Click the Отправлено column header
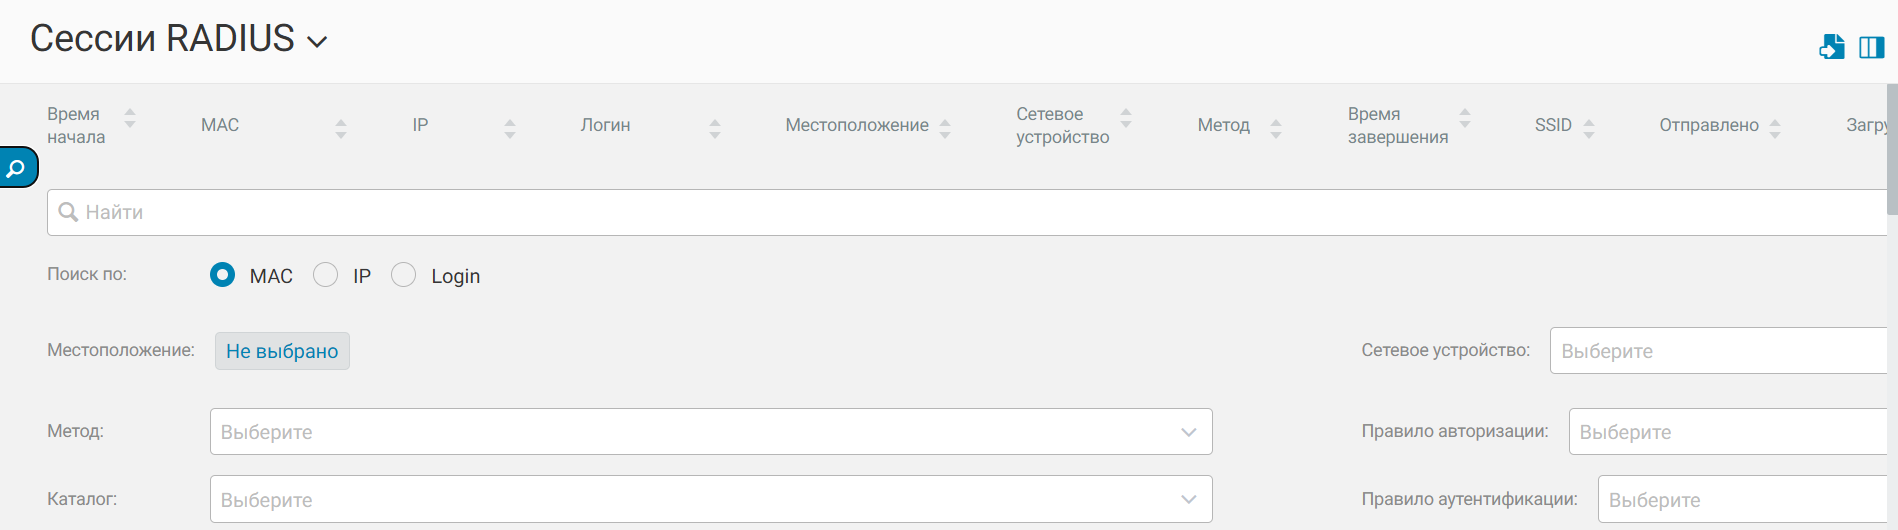The height and width of the screenshot is (530, 1898). [x=1708, y=125]
